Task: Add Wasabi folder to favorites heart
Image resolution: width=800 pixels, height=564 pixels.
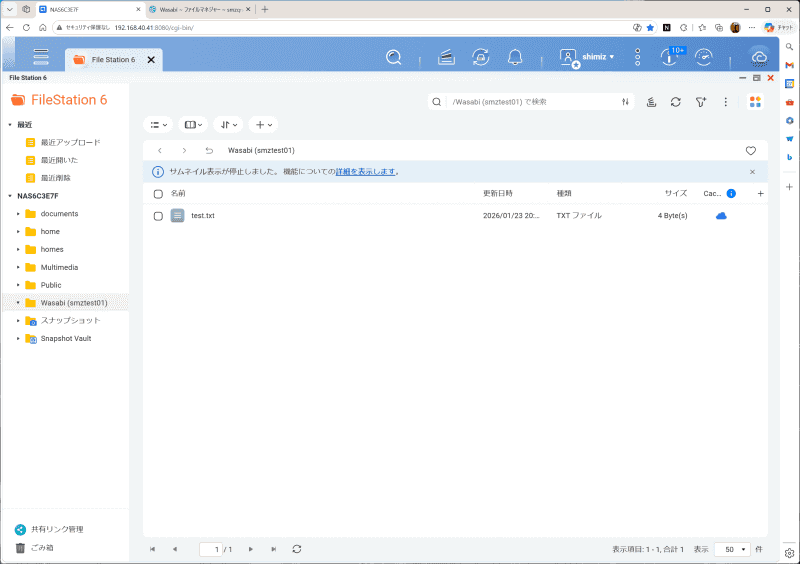Action: [x=751, y=151]
